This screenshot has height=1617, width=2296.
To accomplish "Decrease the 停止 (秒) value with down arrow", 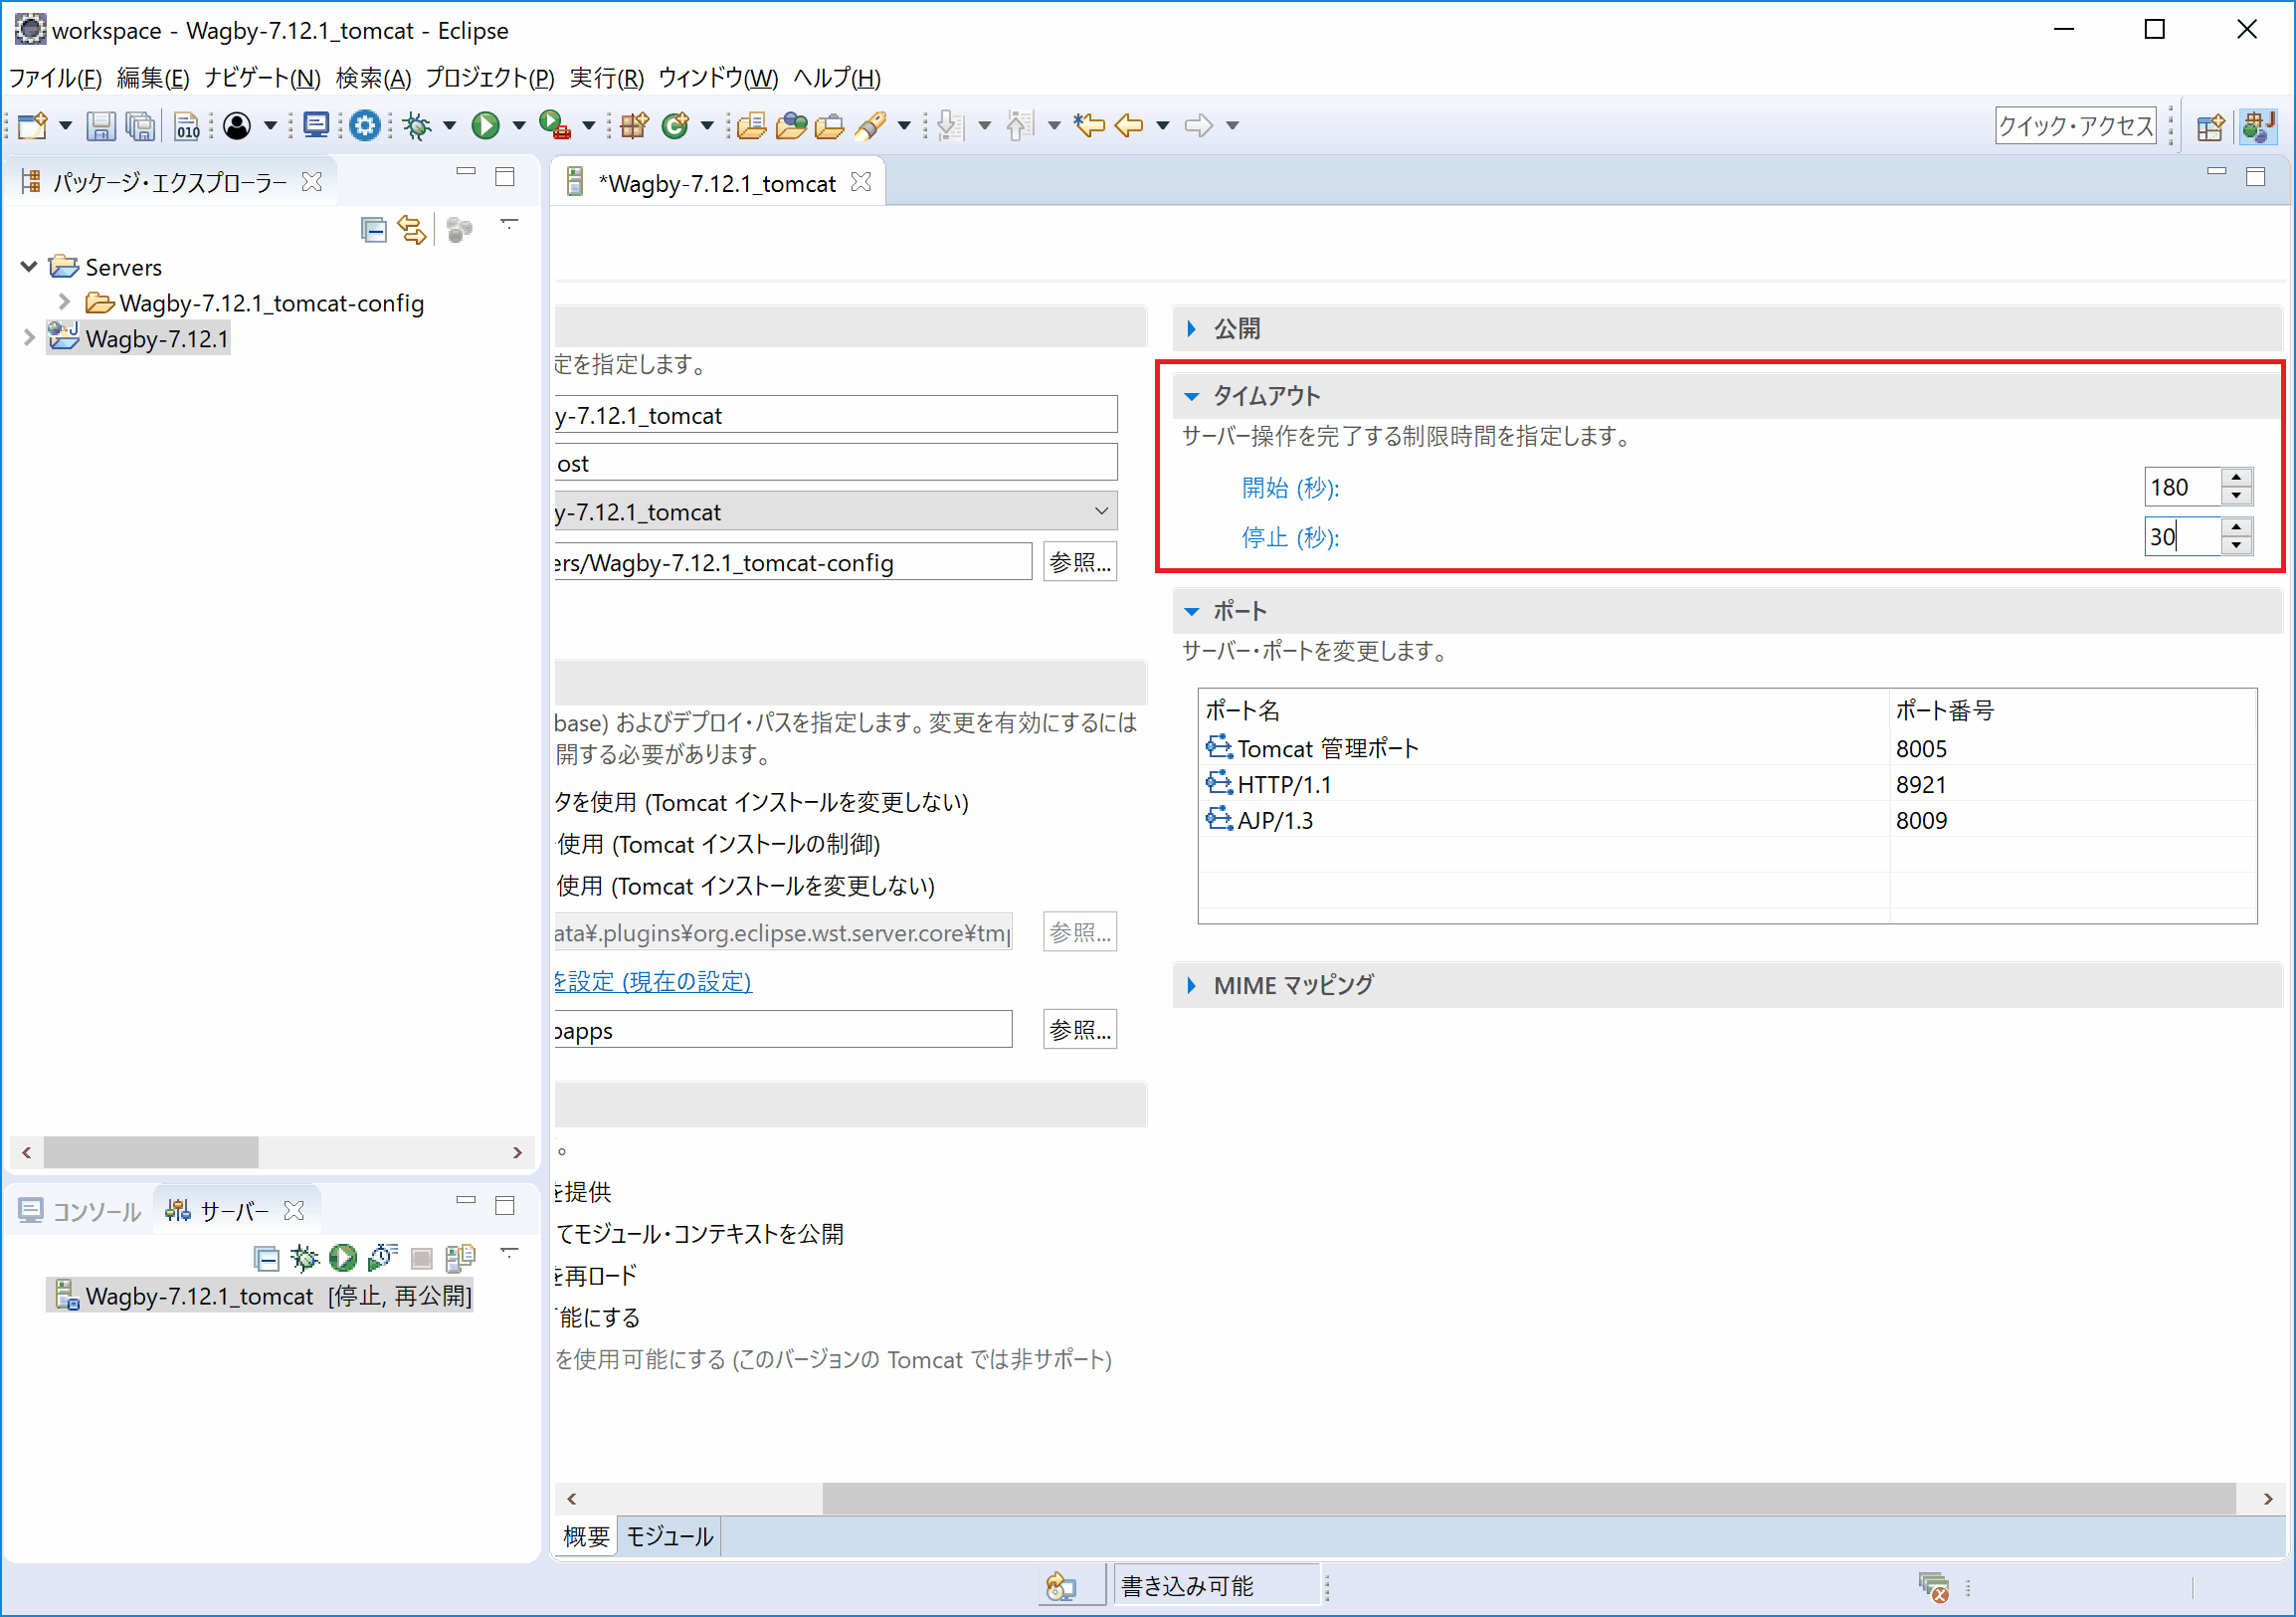I will pyautogui.click(x=2236, y=546).
